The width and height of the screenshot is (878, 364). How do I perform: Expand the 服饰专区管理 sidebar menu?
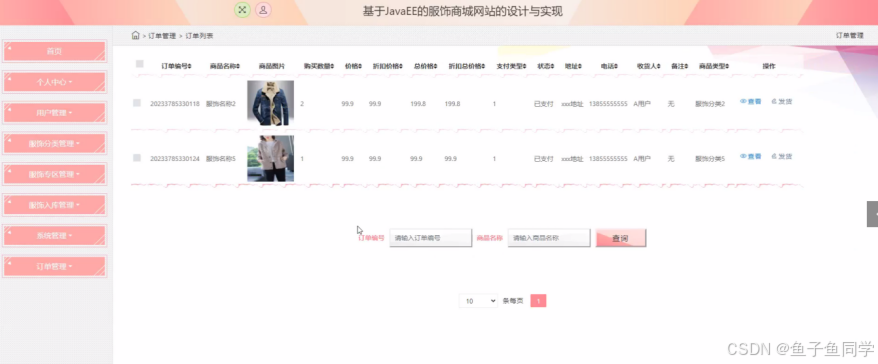[x=54, y=174]
